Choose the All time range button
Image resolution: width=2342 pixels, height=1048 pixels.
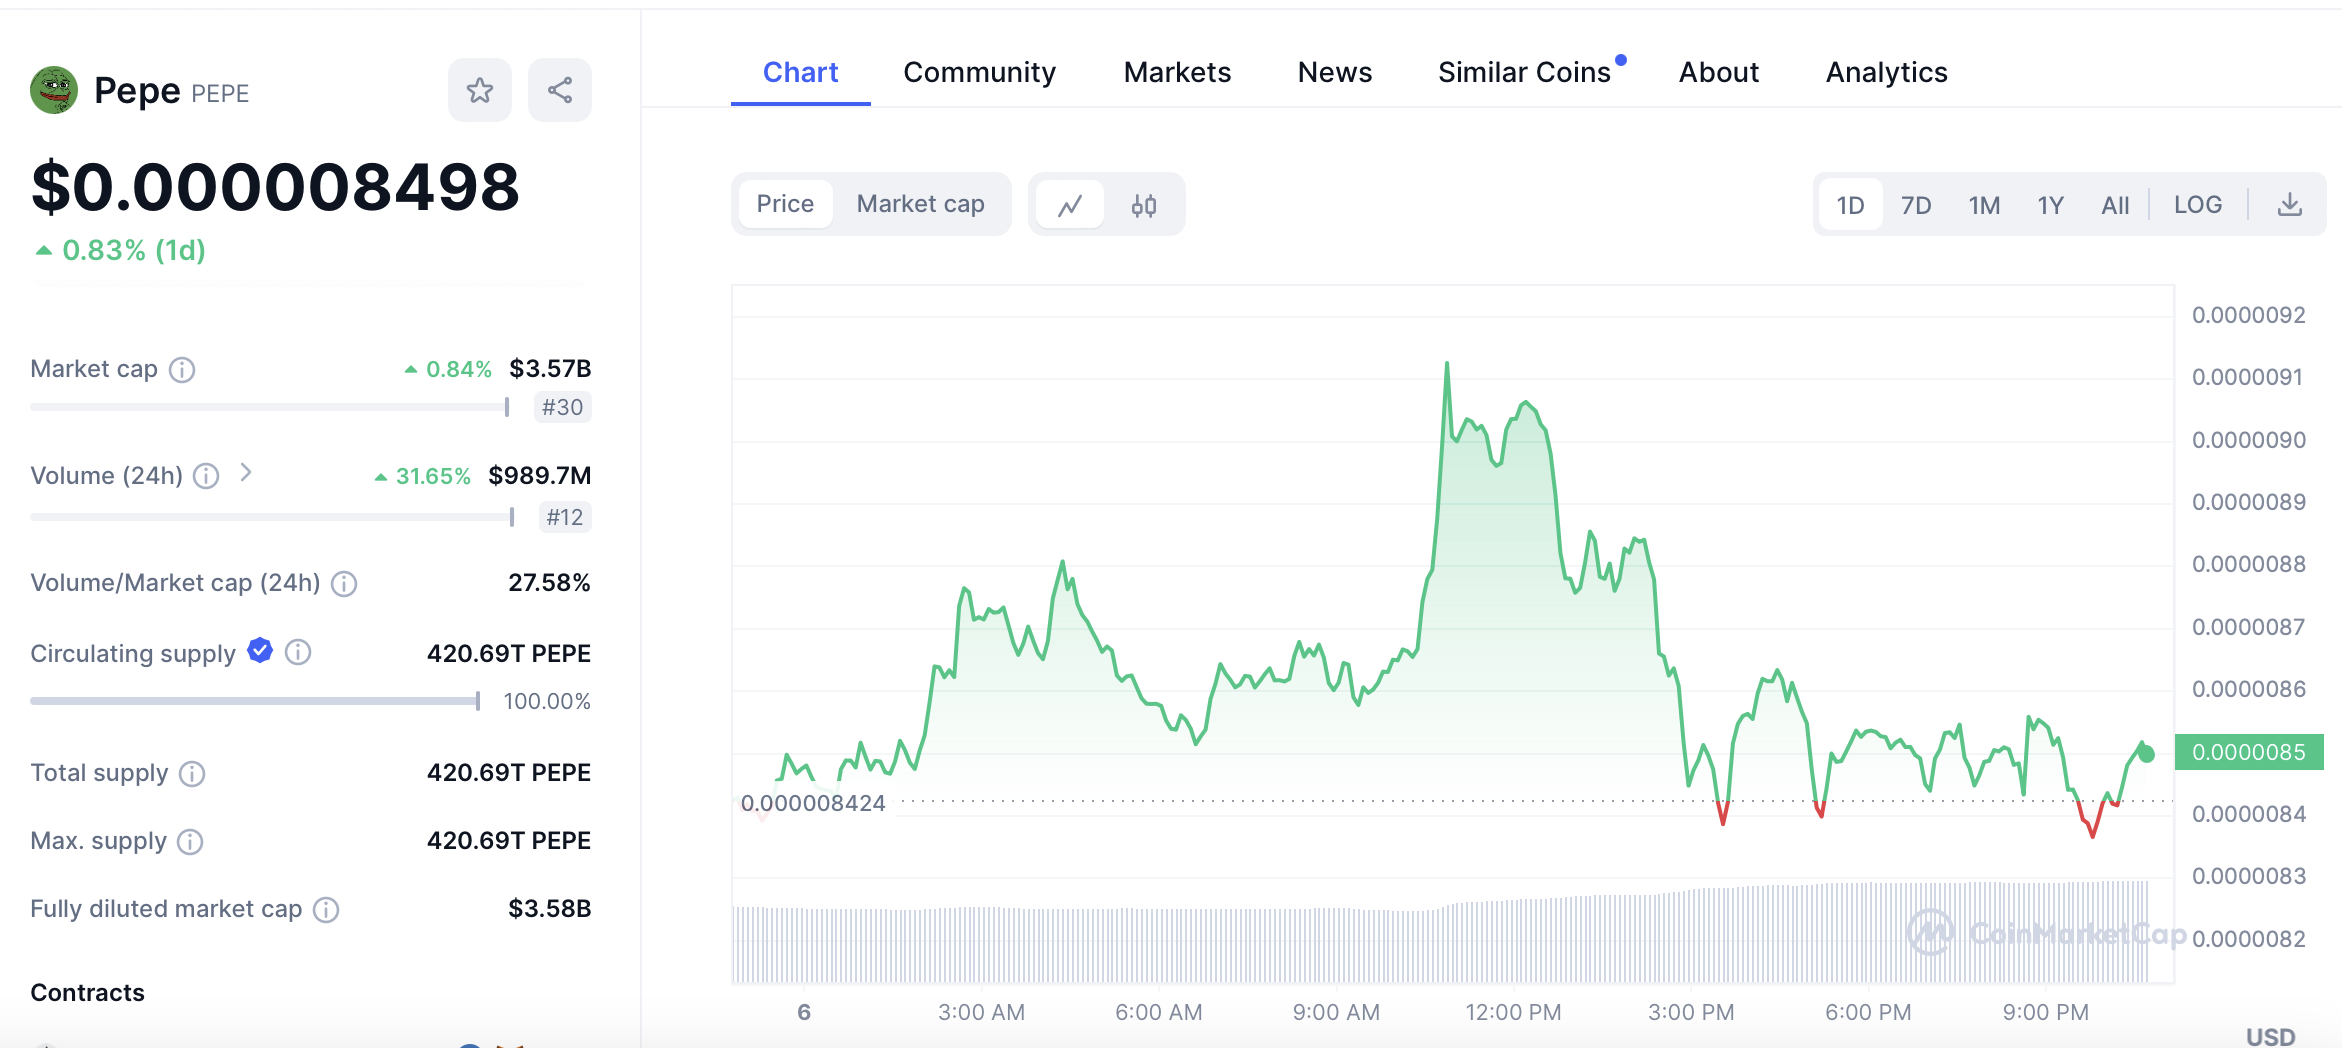click(2115, 205)
